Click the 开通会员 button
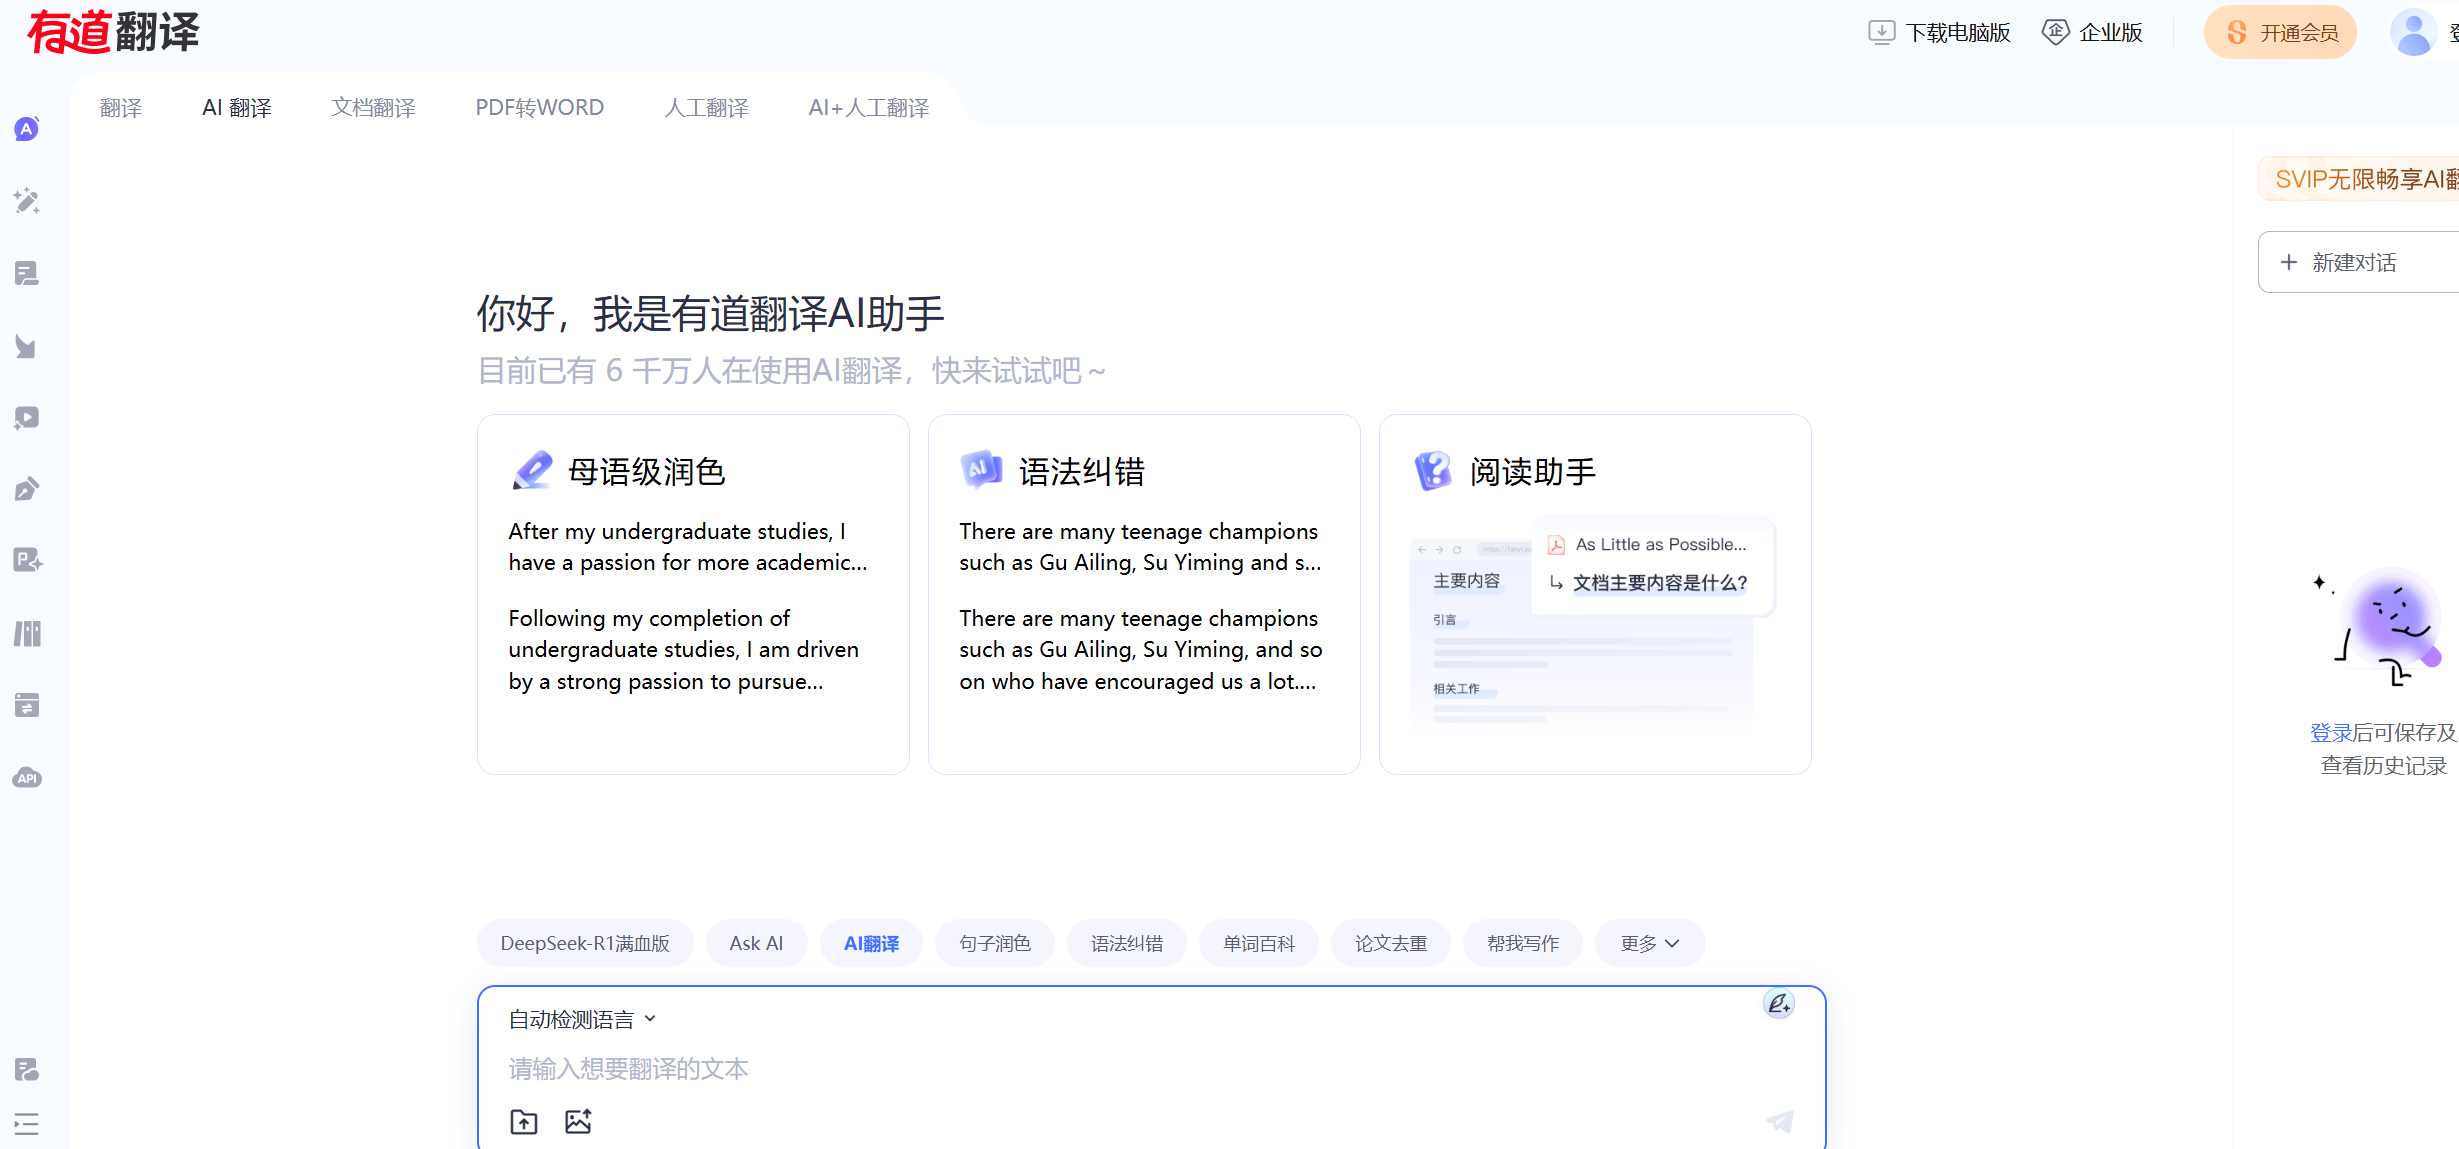Viewport: 2459px width, 1149px height. (2280, 33)
